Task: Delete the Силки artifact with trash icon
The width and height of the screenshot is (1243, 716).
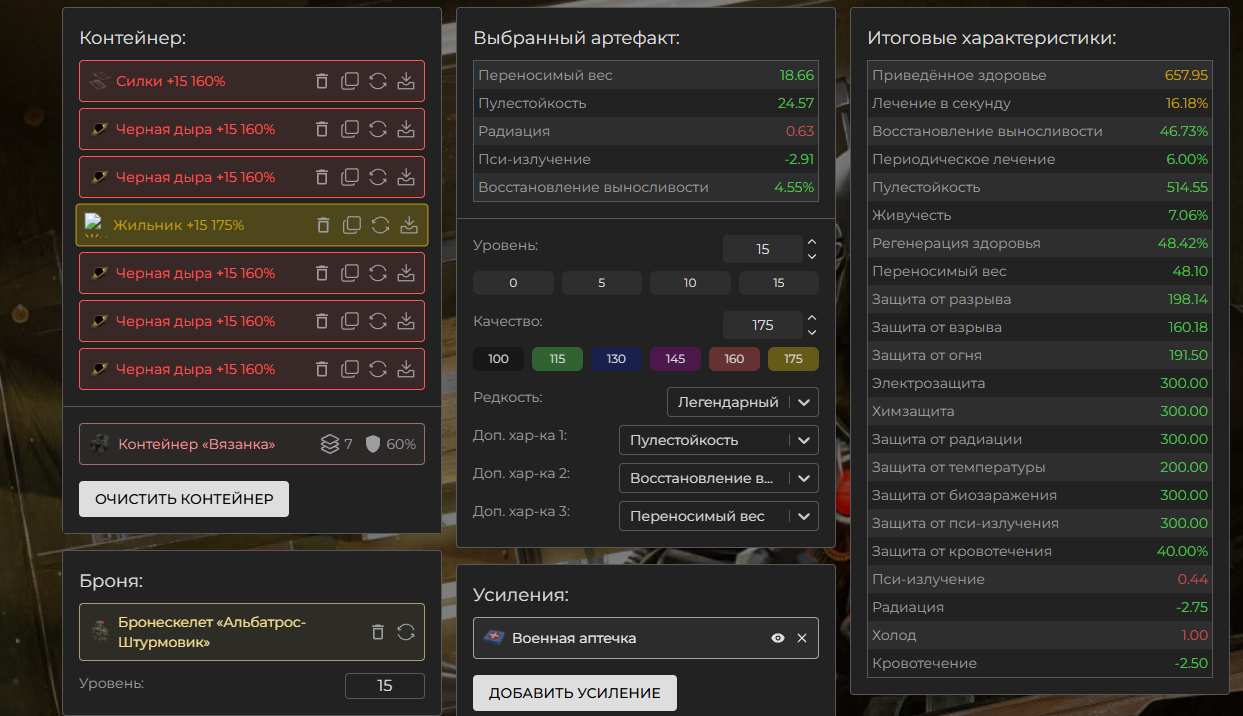Action: [x=322, y=81]
